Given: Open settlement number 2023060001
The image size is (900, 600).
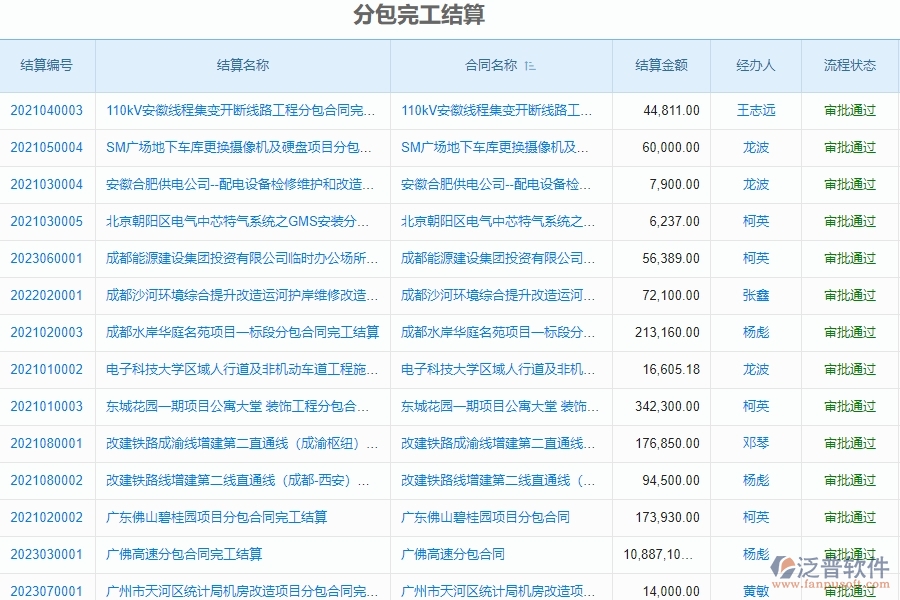Looking at the screenshot, I should click(x=47, y=258).
